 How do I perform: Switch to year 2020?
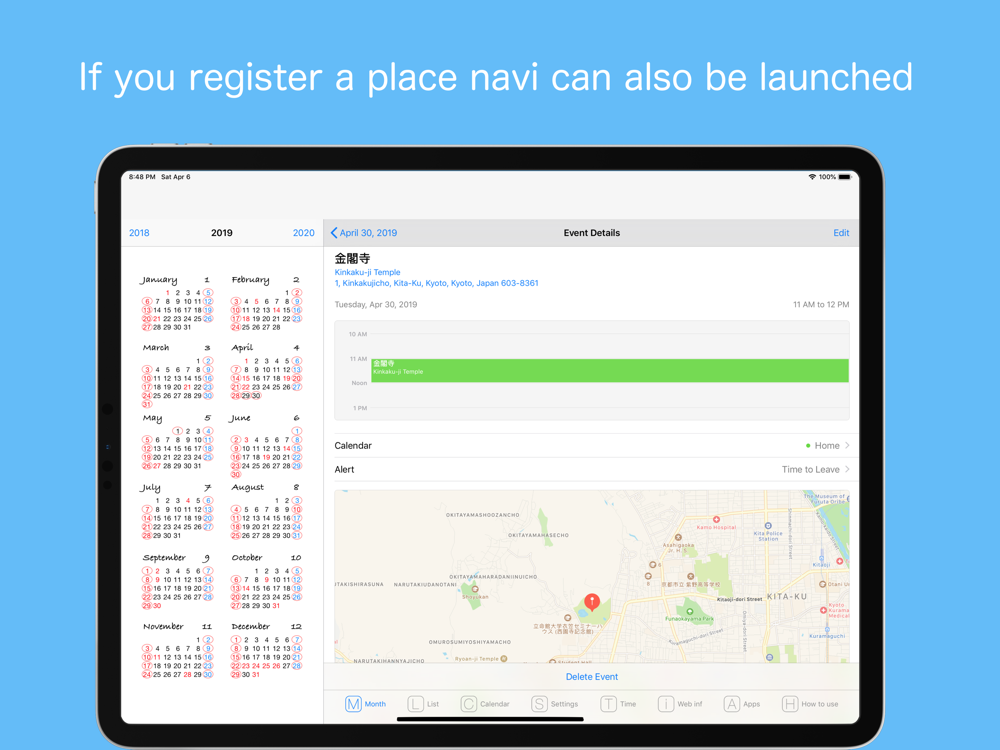[x=304, y=233]
